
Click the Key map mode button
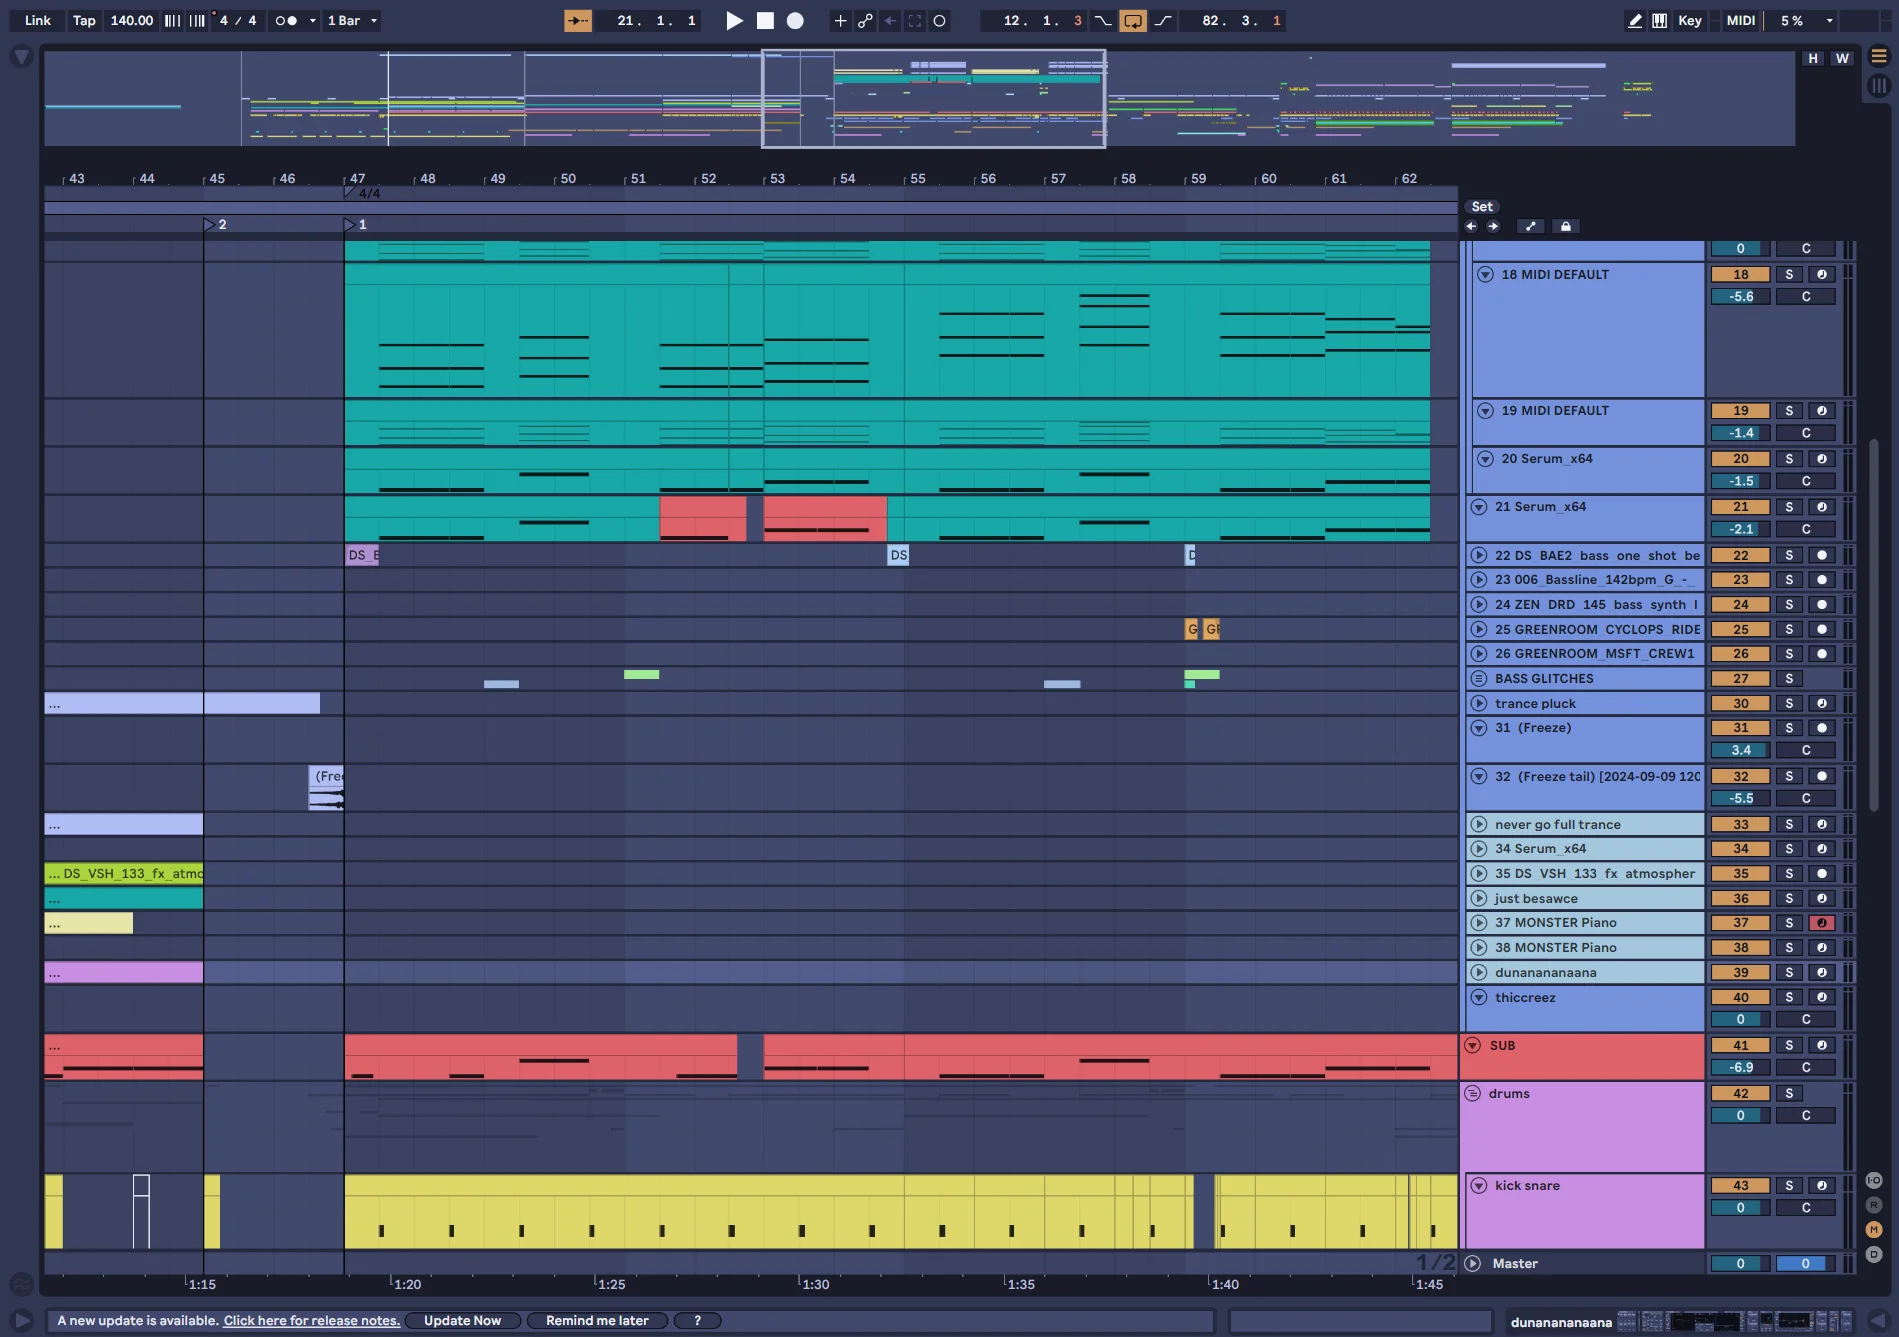[1690, 20]
